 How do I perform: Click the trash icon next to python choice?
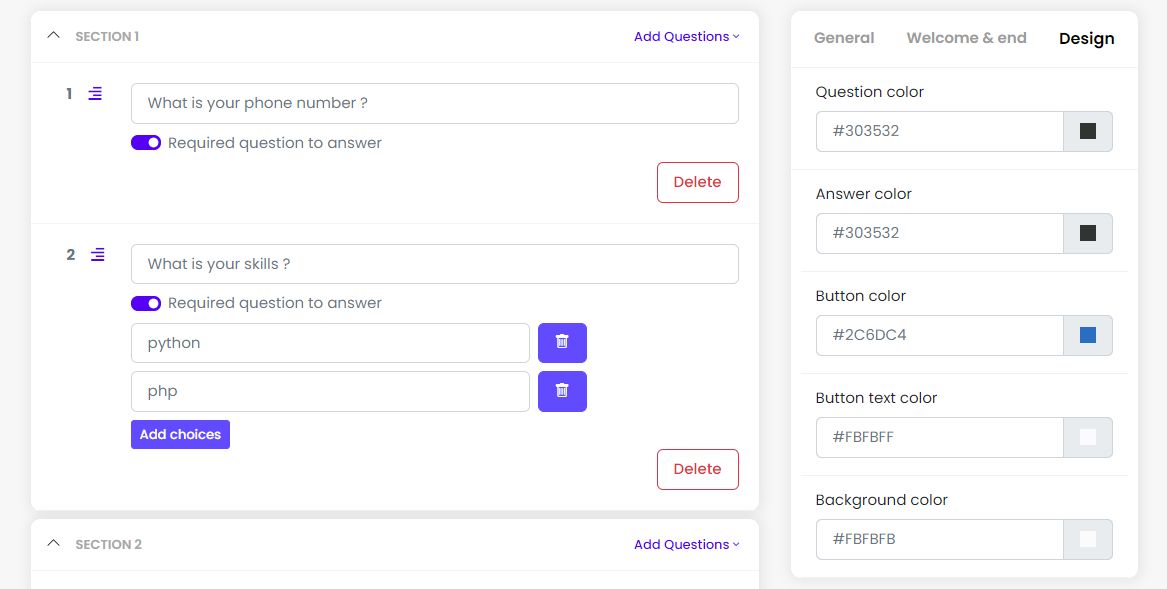coord(562,342)
